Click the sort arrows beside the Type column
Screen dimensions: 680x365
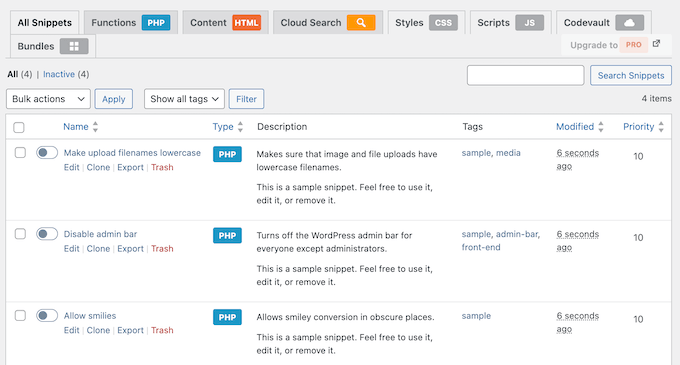click(x=240, y=127)
